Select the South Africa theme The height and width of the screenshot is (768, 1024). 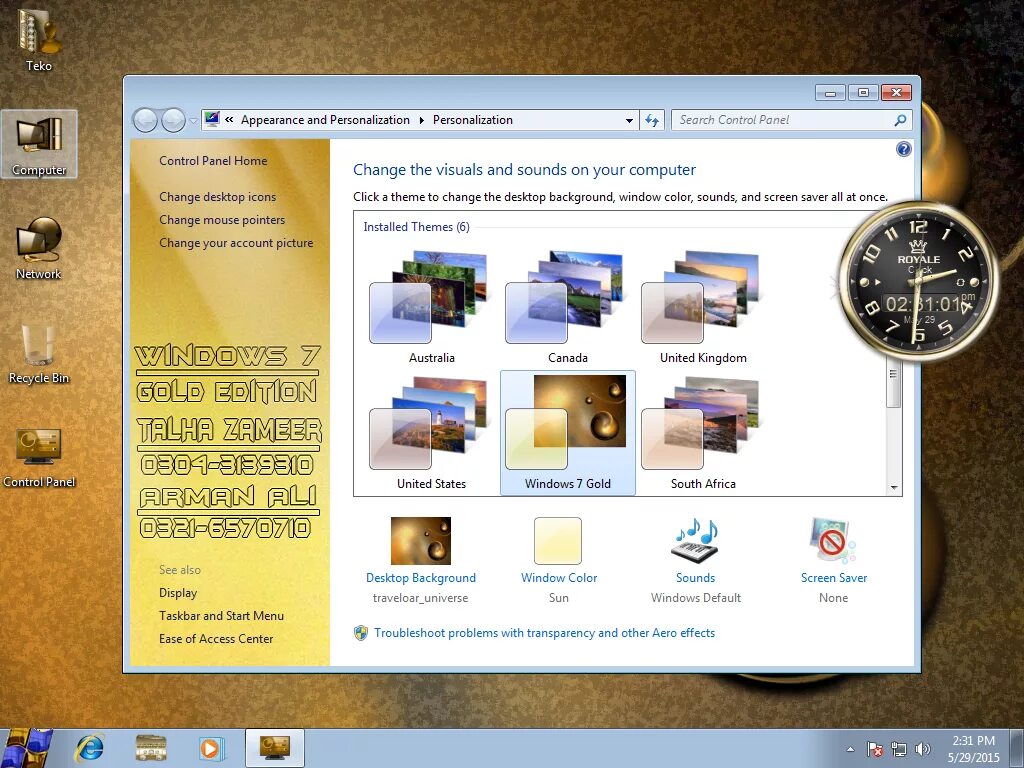click(703, 432)
